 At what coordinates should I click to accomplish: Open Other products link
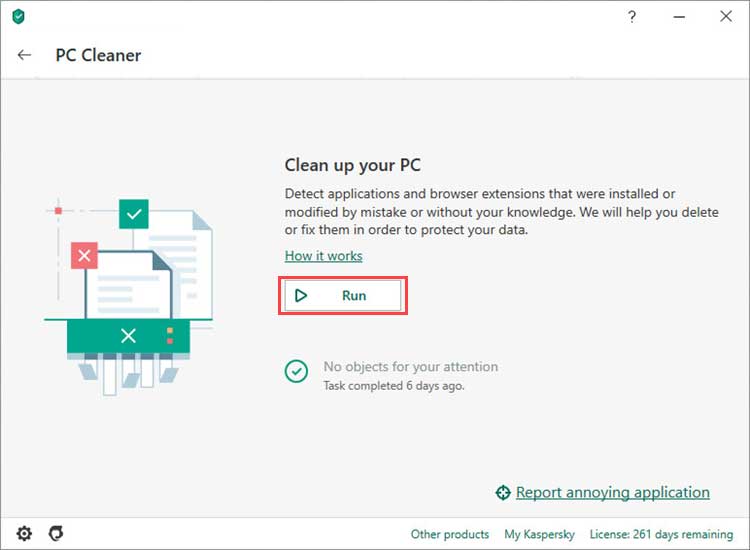coord(450,534)
